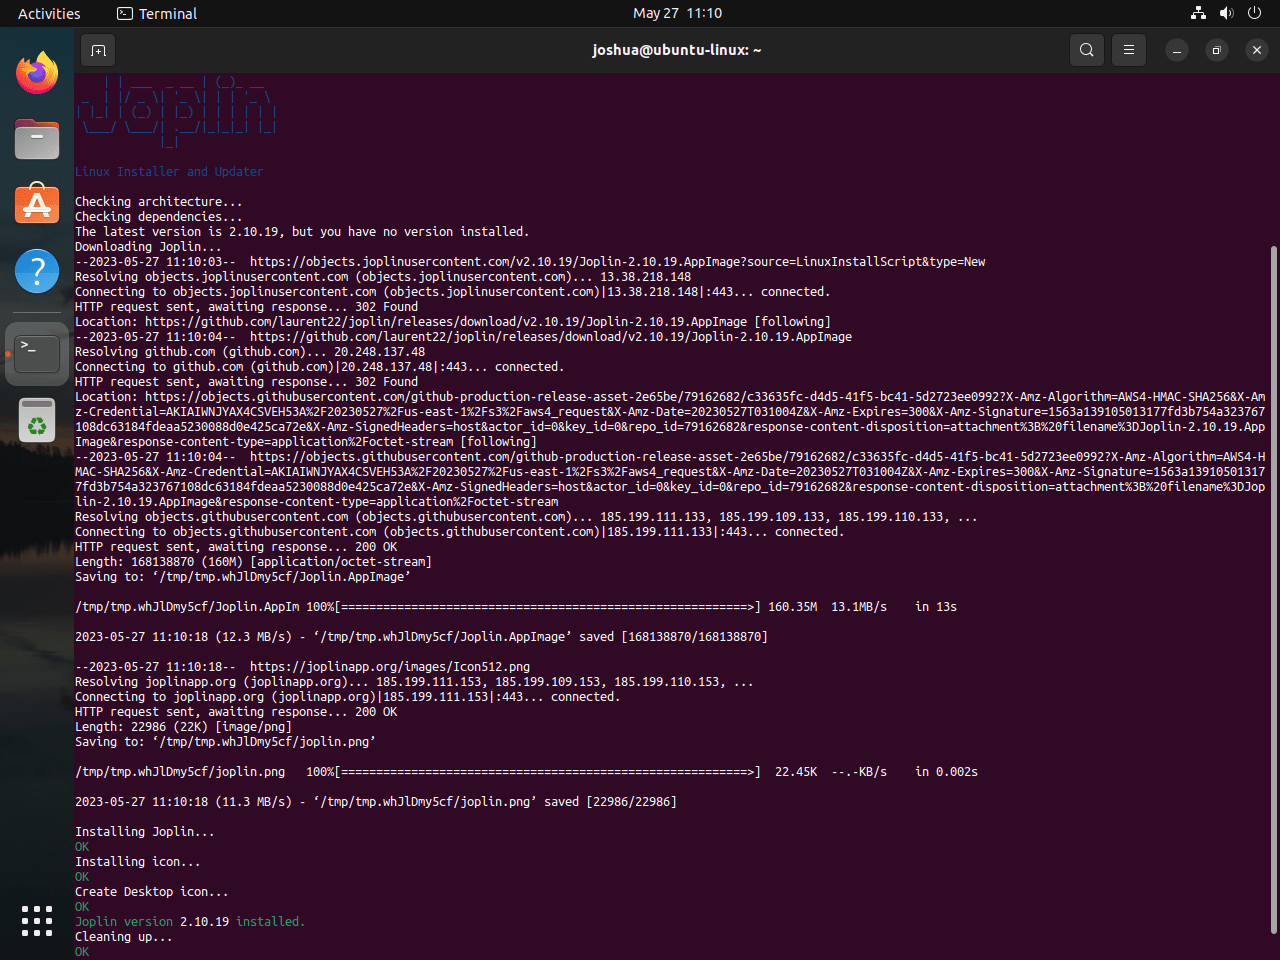The height and width of the screenshot is (960, 1280).
Task: Click the joplinapp.org Icon512.png URL
Action: [390, 667]
